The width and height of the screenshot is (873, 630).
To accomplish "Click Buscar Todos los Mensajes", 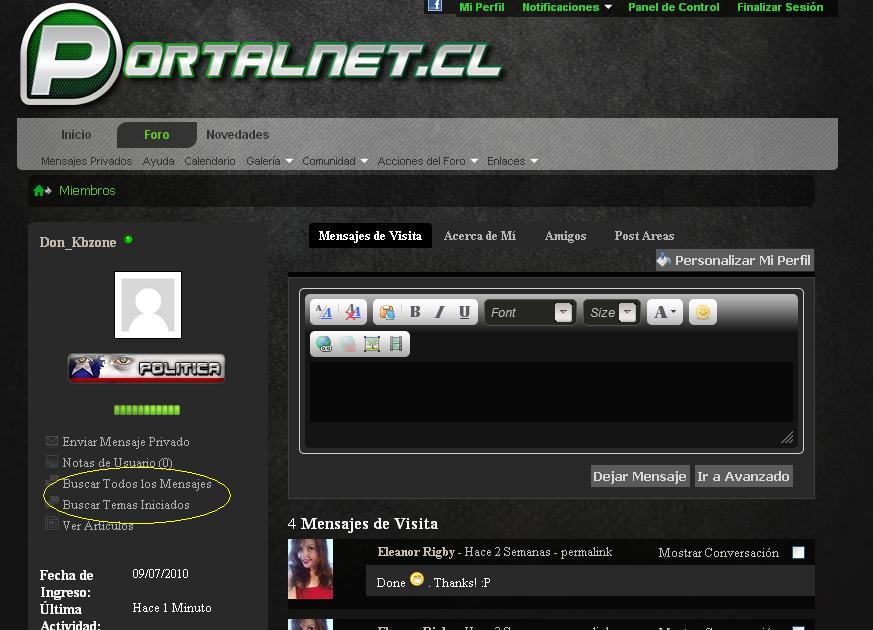I will click(x=137, y=484).
